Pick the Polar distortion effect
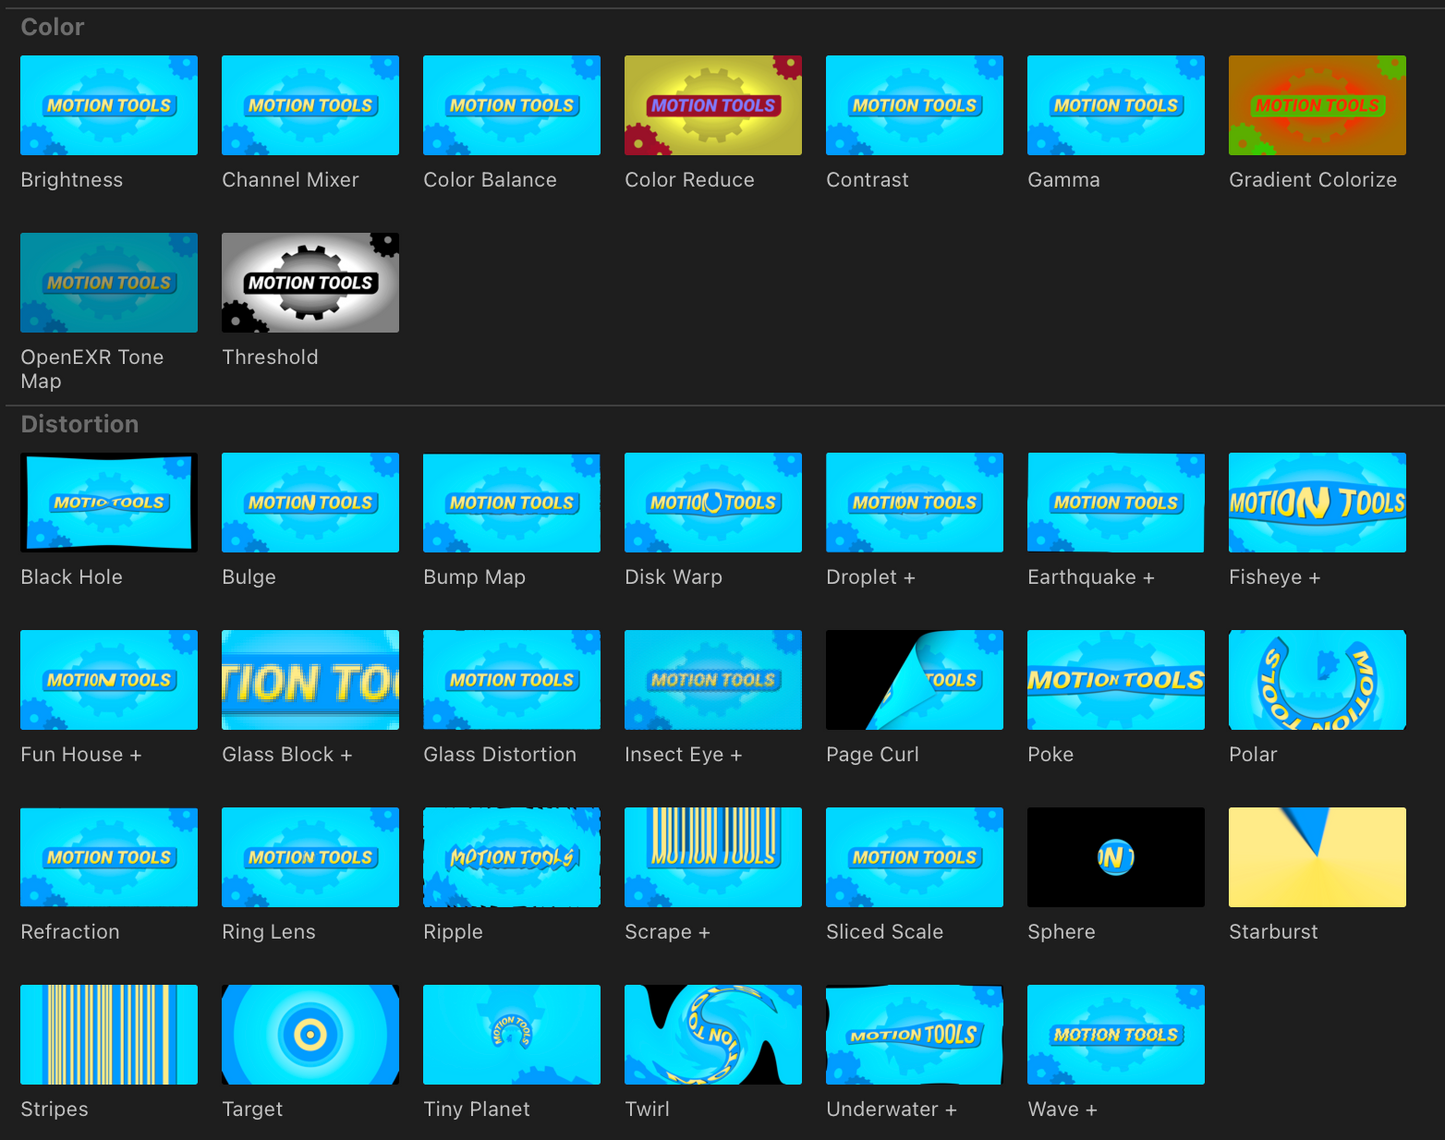The width and height of the screenshot is (1445, 1140). click(x=1317, y=679)
